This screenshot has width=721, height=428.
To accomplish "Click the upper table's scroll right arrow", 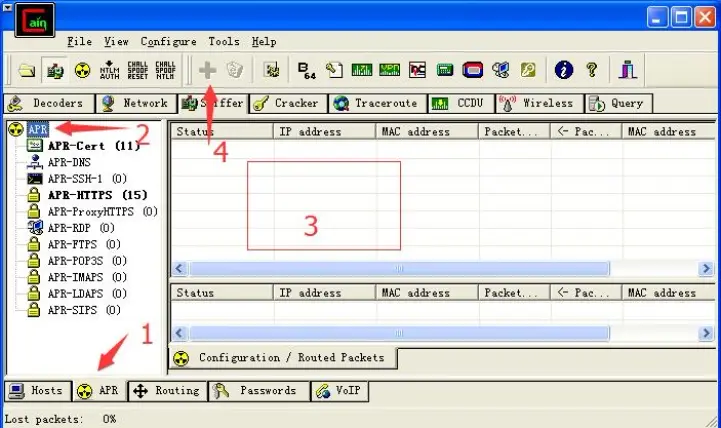I will click(706, 268).
